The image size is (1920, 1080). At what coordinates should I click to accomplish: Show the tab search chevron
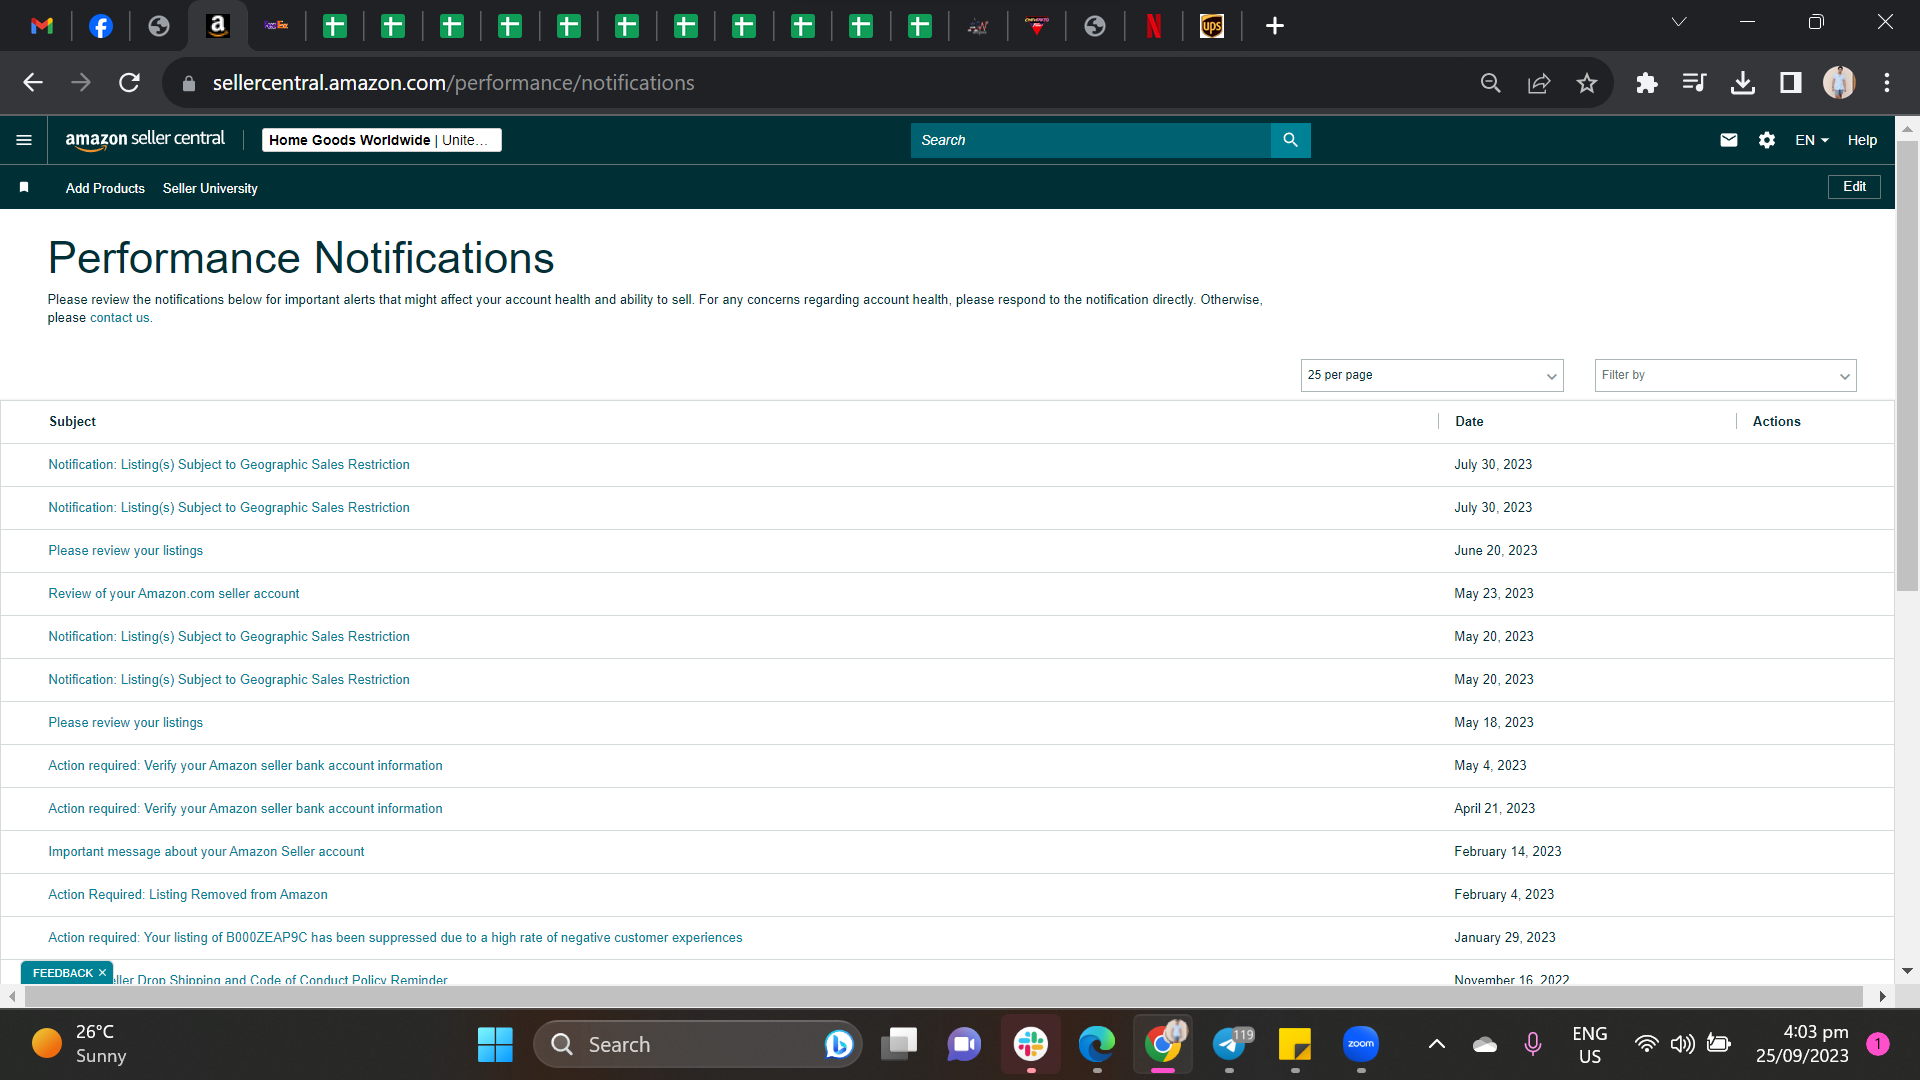point(1679,22)
